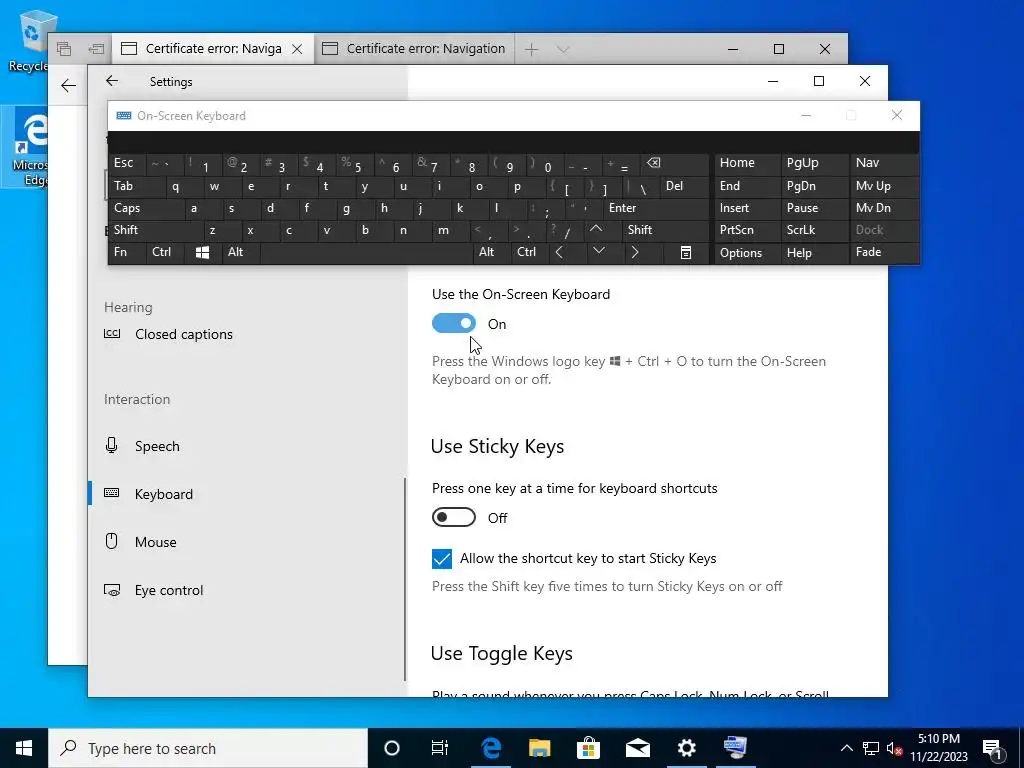Expand the Edge tab preview chevron

[563, 49]
